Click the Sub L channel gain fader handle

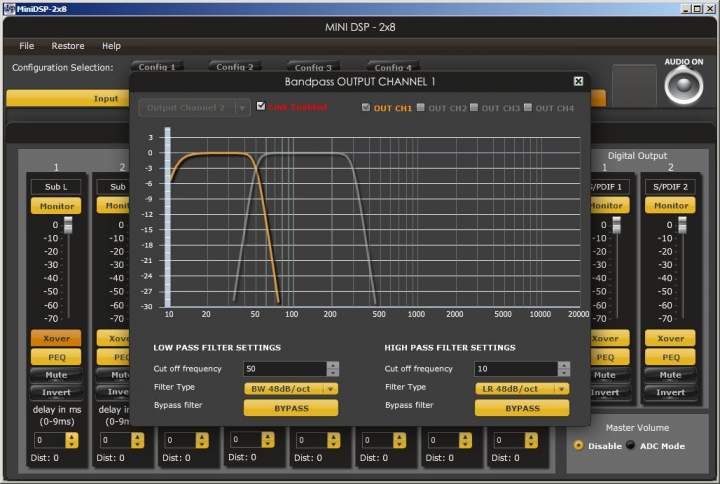pos(69,227)
